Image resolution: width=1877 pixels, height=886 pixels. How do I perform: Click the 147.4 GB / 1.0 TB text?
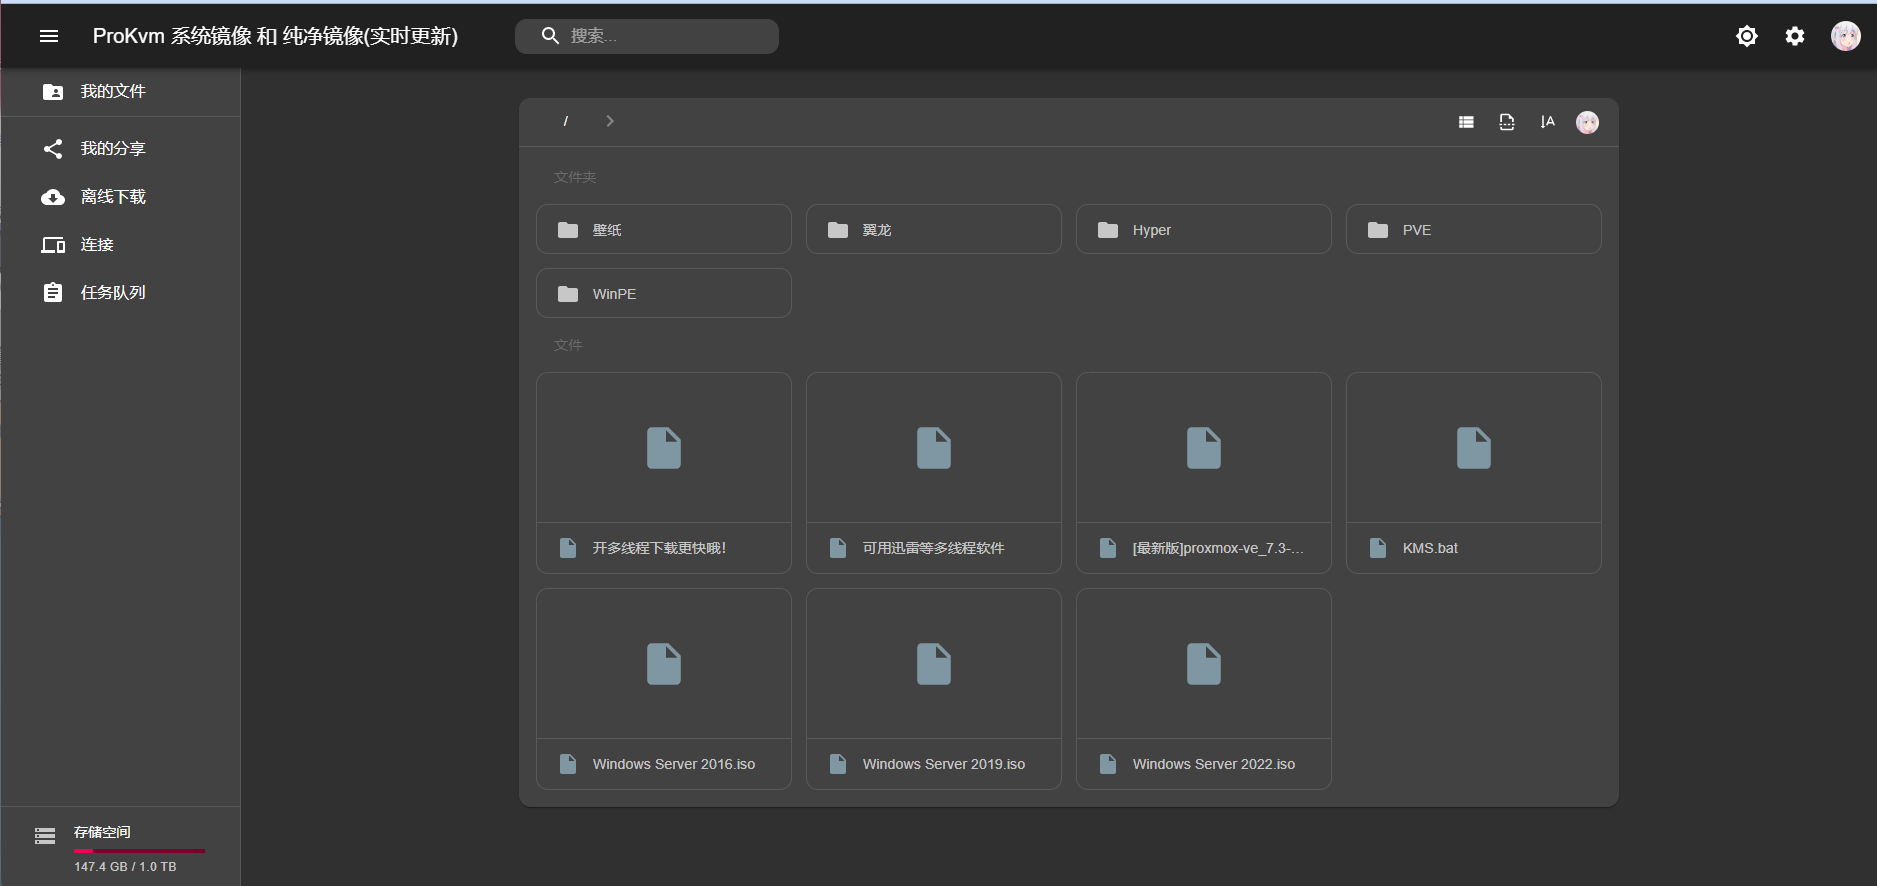tap(125, 867)
